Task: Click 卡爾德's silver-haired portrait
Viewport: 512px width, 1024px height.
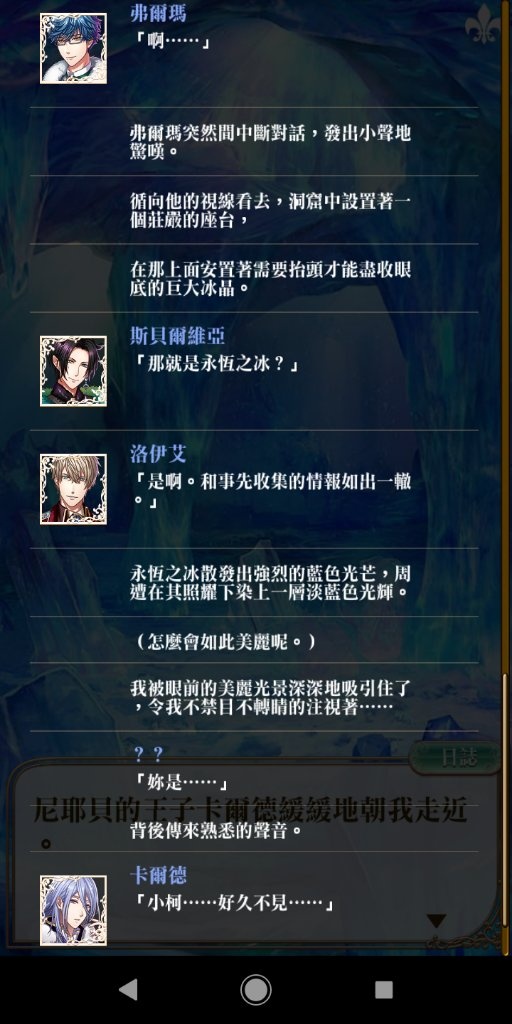Action: point(73,910)
